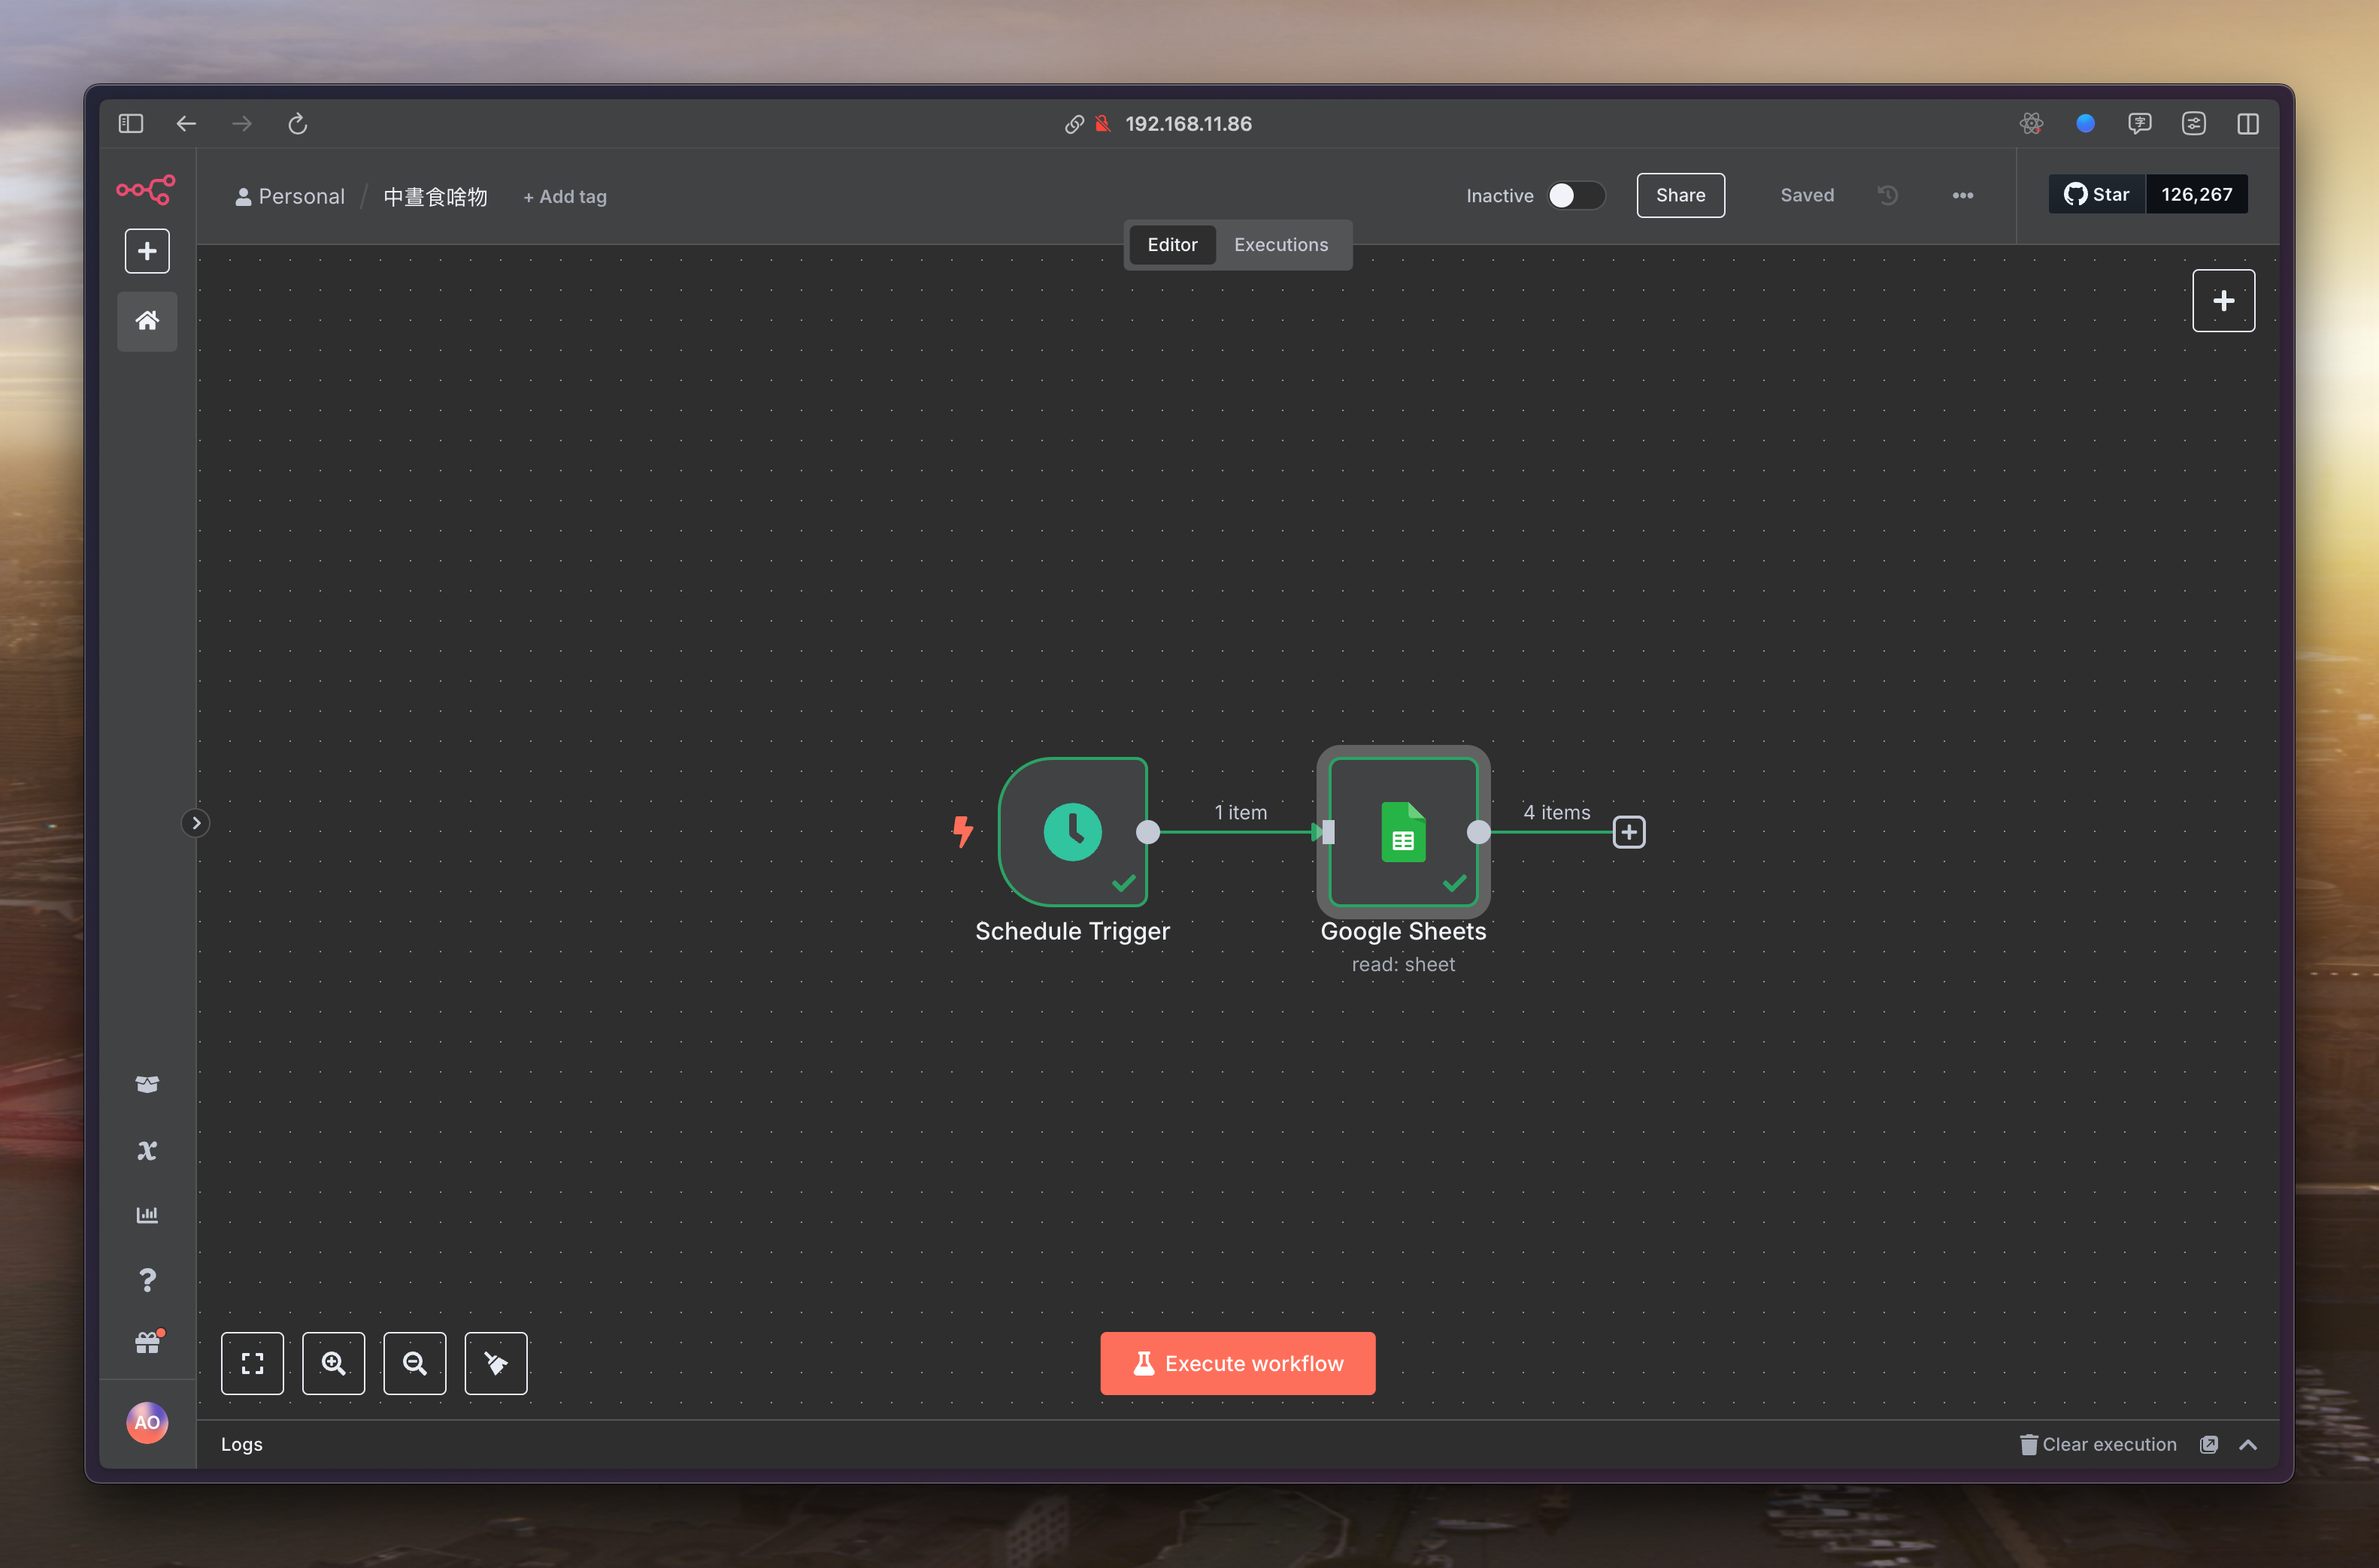Open the three-dots workflow options menu

click(x=1962, y=195)
